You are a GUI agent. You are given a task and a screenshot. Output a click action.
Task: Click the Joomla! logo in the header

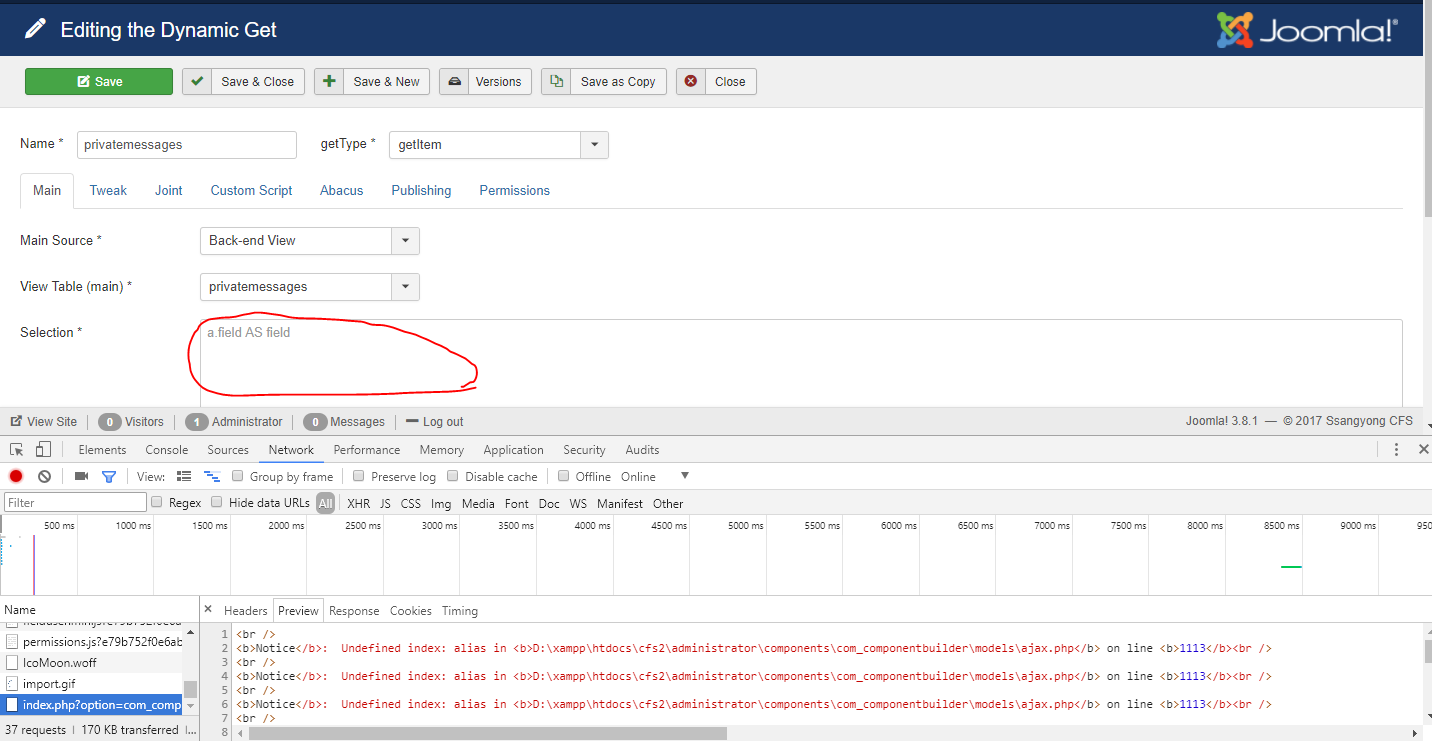(x=1306, y=30)
